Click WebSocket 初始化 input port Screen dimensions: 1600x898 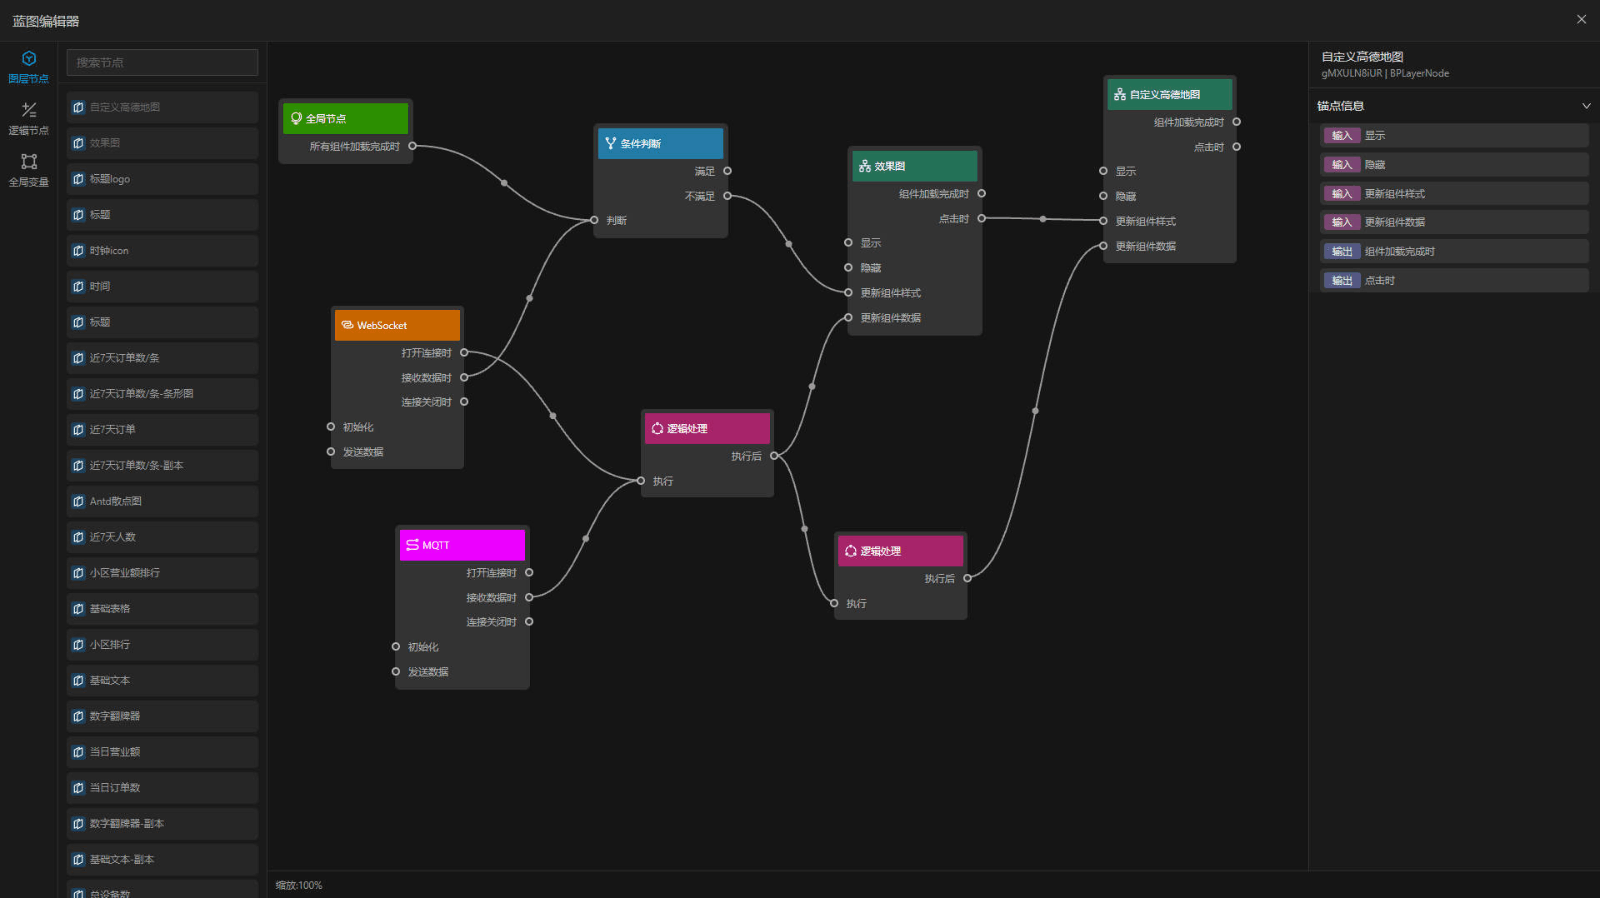[331, 427]
